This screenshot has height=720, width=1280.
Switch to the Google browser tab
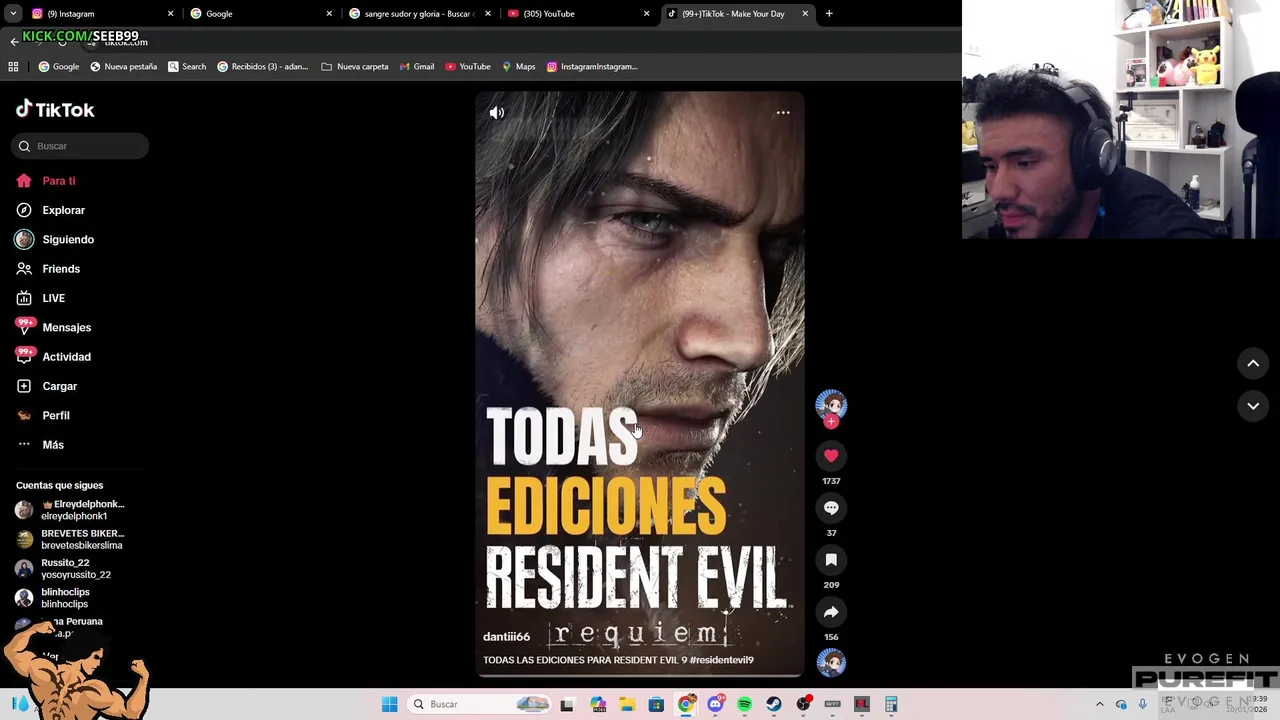click(x=260, y=14)
